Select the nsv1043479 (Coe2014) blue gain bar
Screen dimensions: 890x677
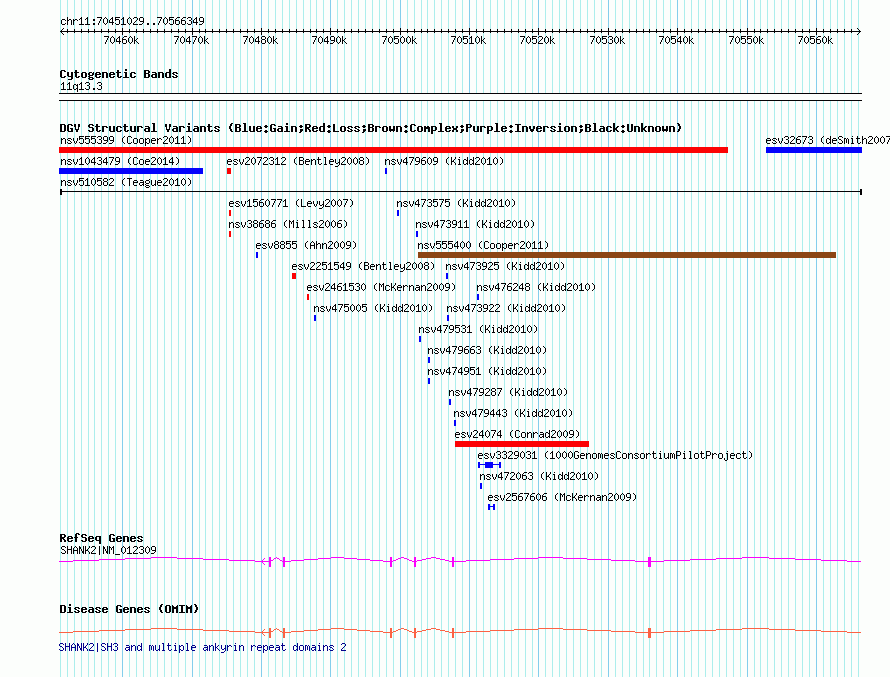tap(131, 171)
